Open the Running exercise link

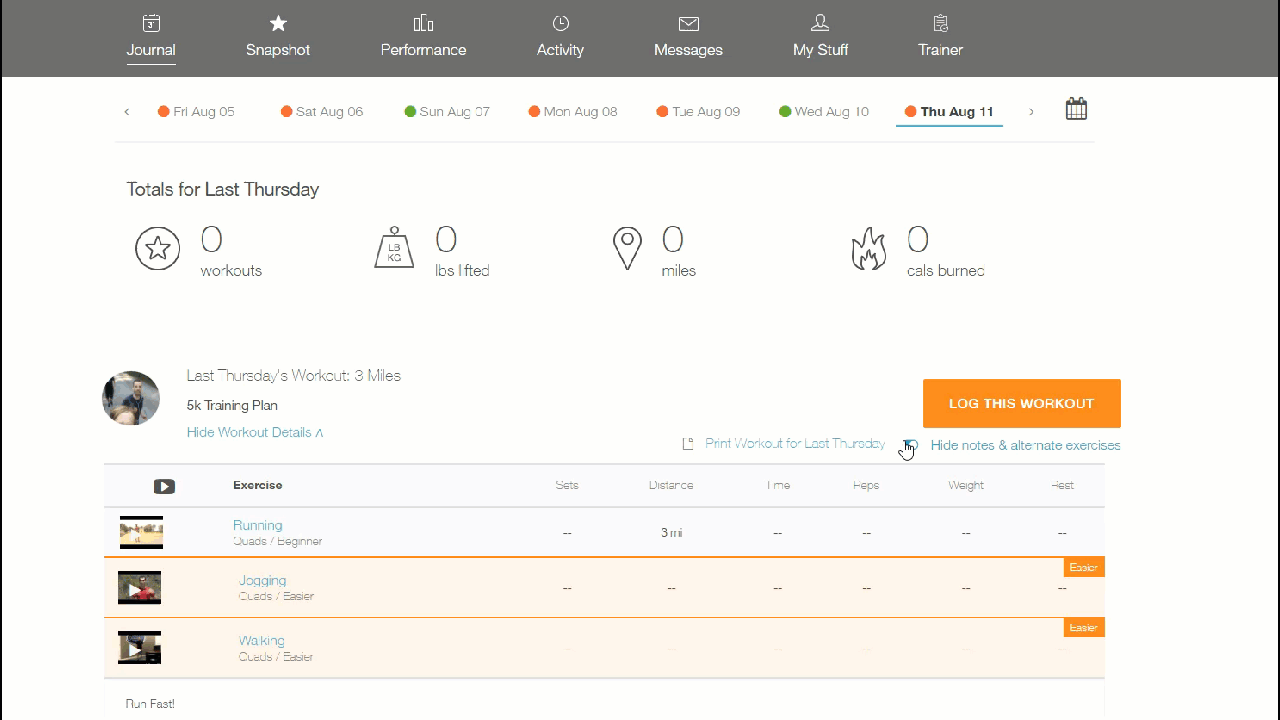click(258, 526)
